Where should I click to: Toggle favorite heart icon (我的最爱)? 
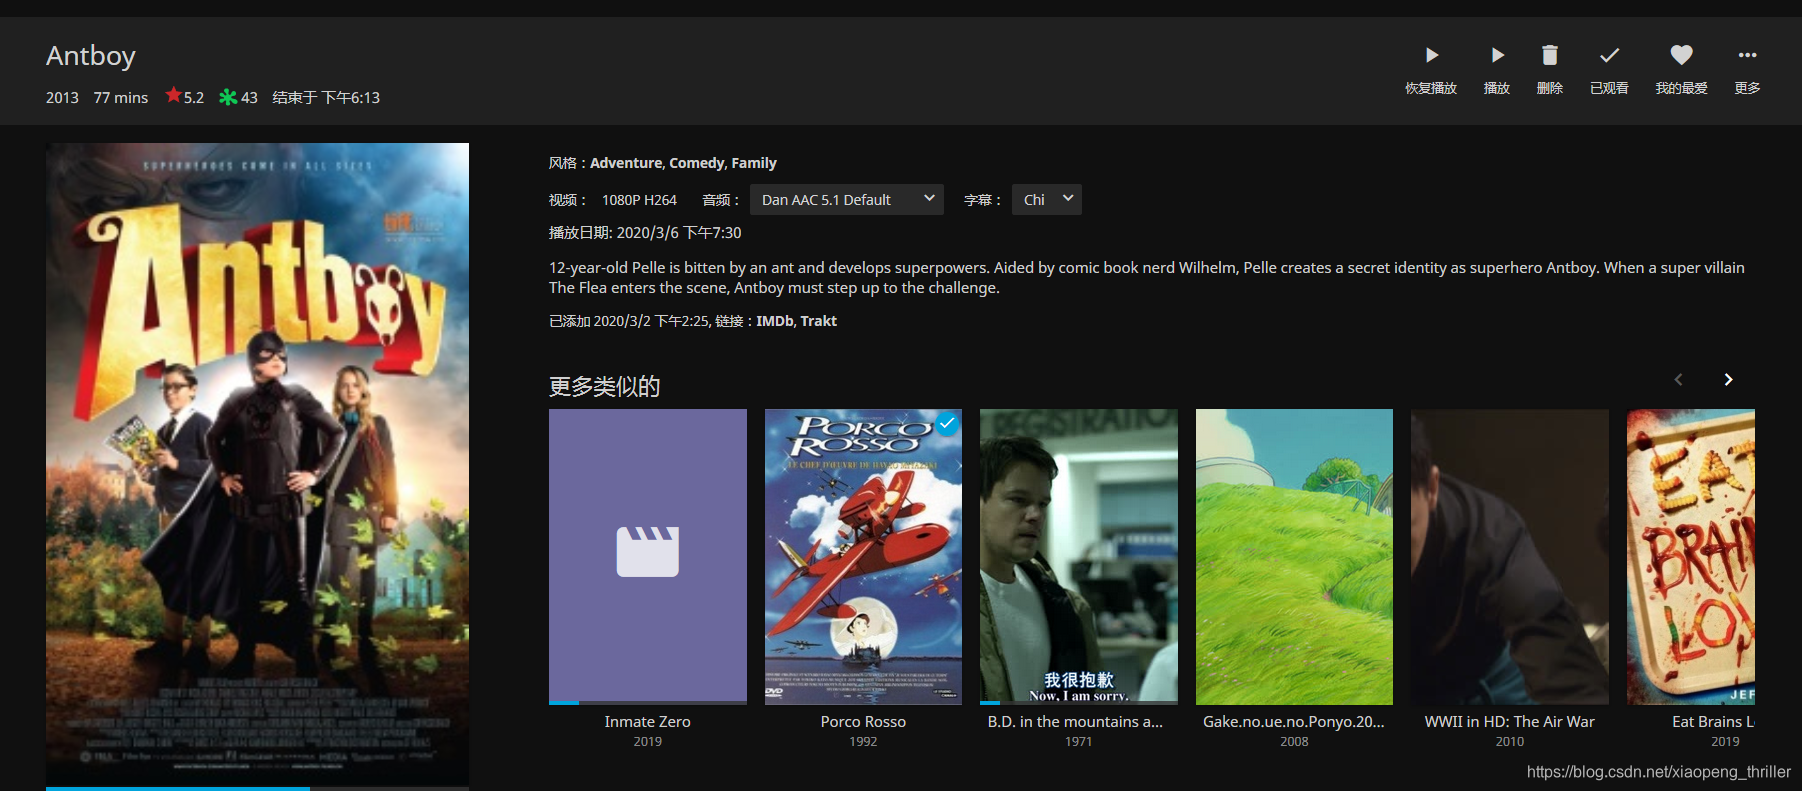coord(1681,55)
